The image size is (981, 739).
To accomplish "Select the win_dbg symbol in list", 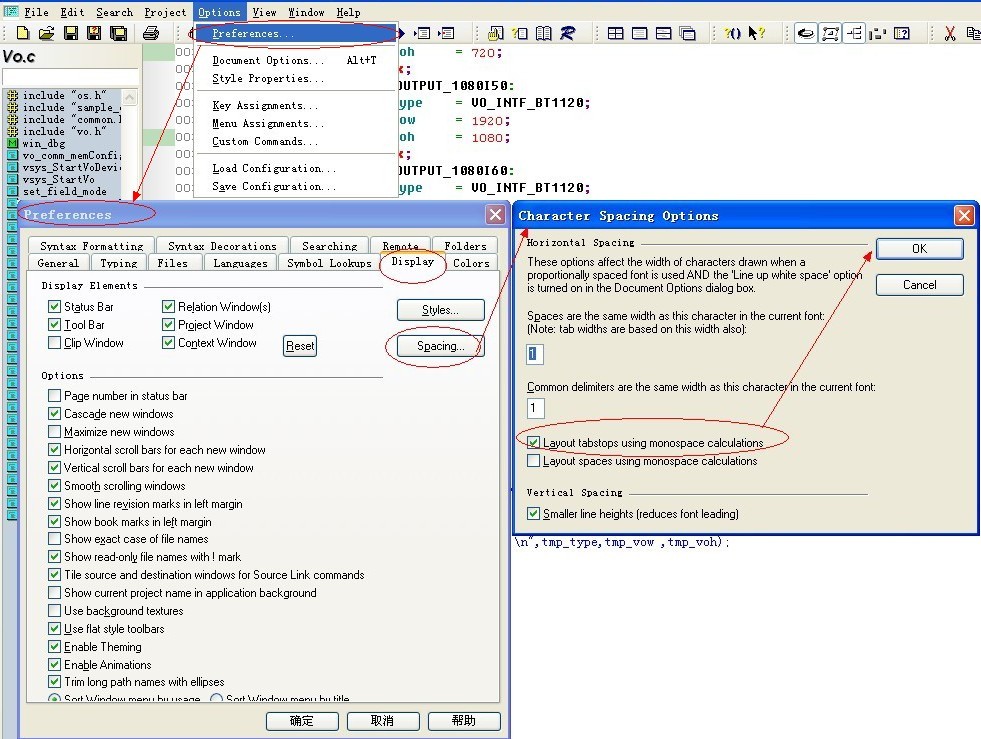I will (44, 143).
